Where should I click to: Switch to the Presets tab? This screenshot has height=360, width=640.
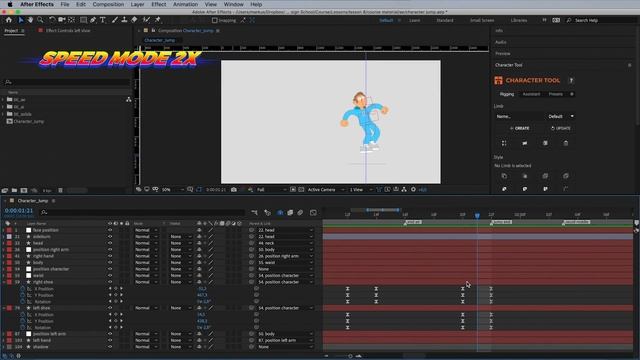click(x=556, y=94)
